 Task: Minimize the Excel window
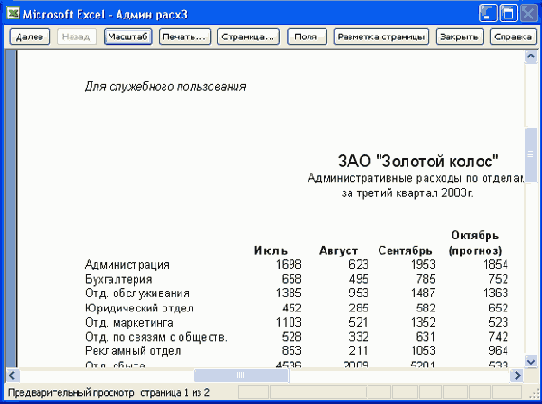[x=488, y=14]
